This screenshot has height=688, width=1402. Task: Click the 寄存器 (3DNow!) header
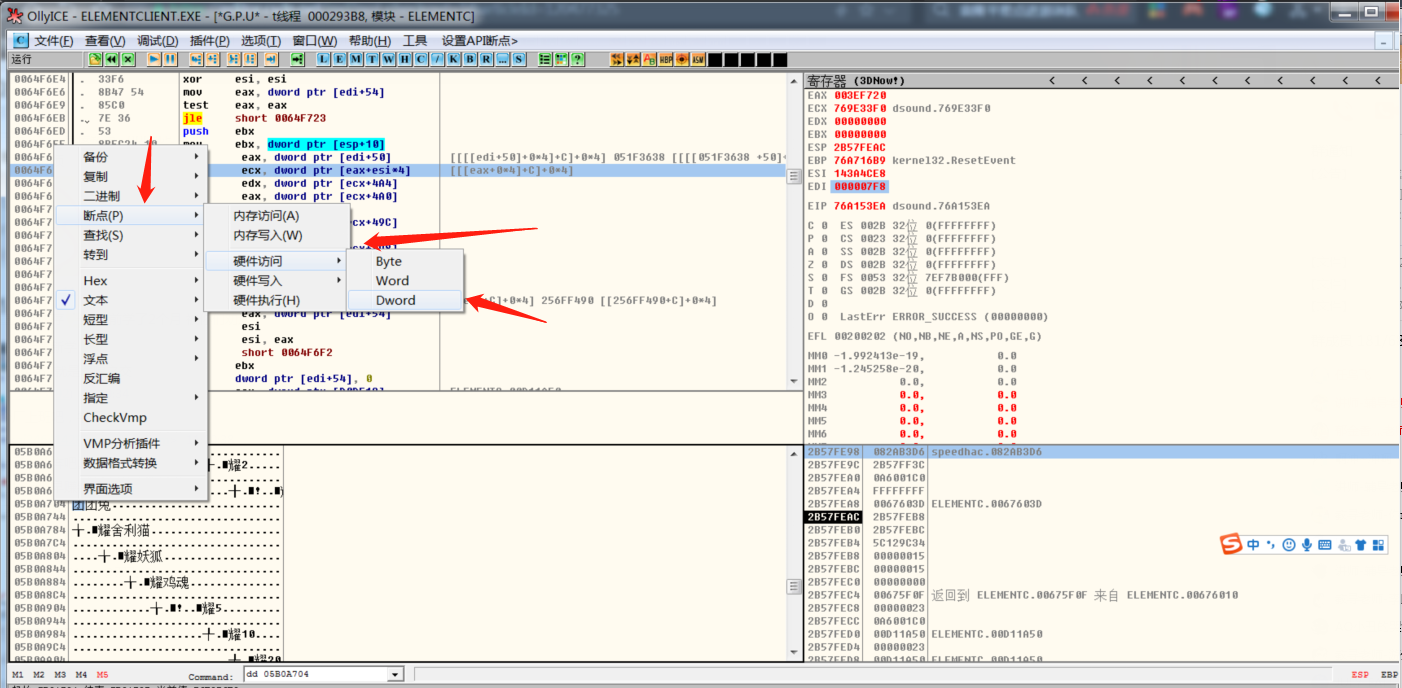[856, 80]
